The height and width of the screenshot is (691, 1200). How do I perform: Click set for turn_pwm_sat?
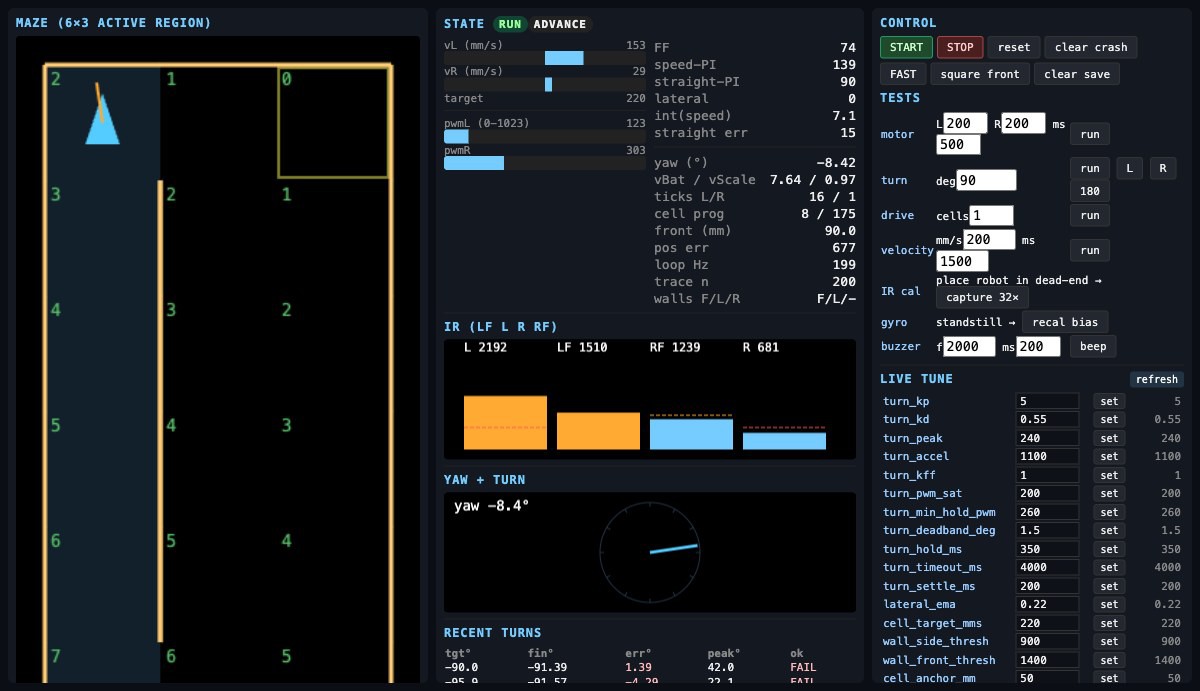click(1109, 493)
